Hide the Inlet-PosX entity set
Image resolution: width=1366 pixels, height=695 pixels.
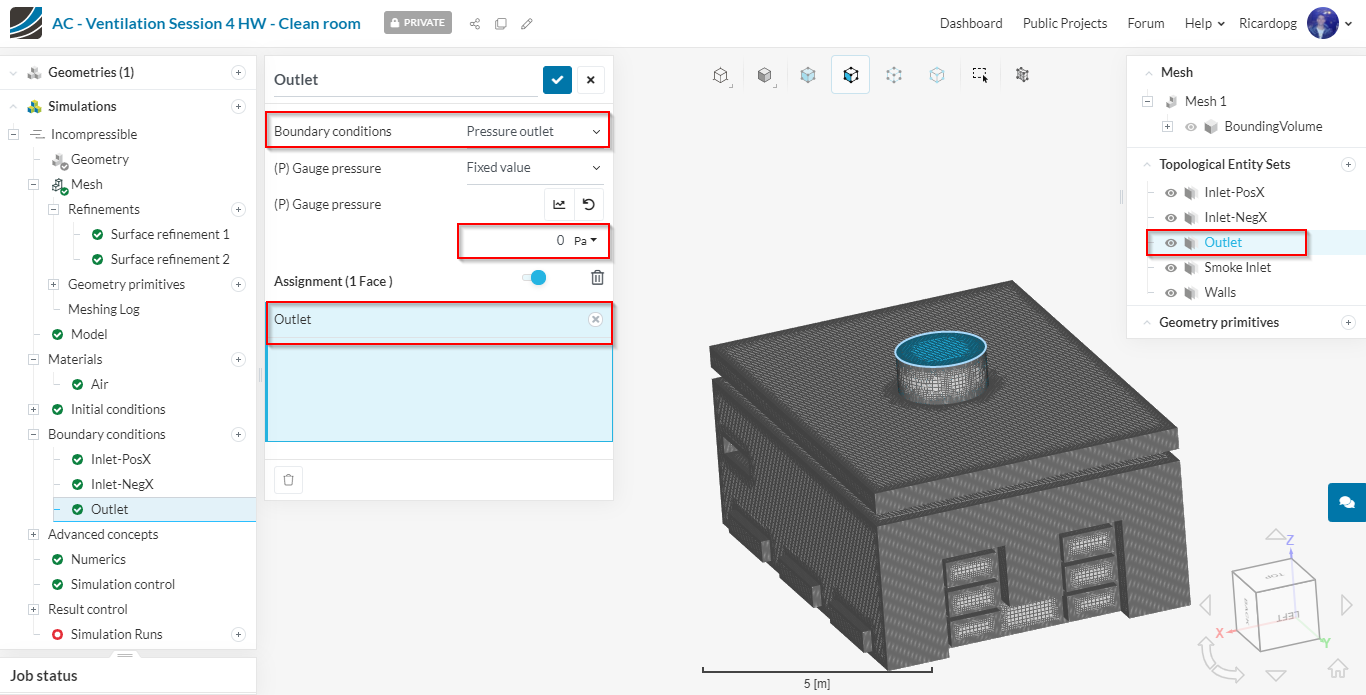pos(1171,192)
